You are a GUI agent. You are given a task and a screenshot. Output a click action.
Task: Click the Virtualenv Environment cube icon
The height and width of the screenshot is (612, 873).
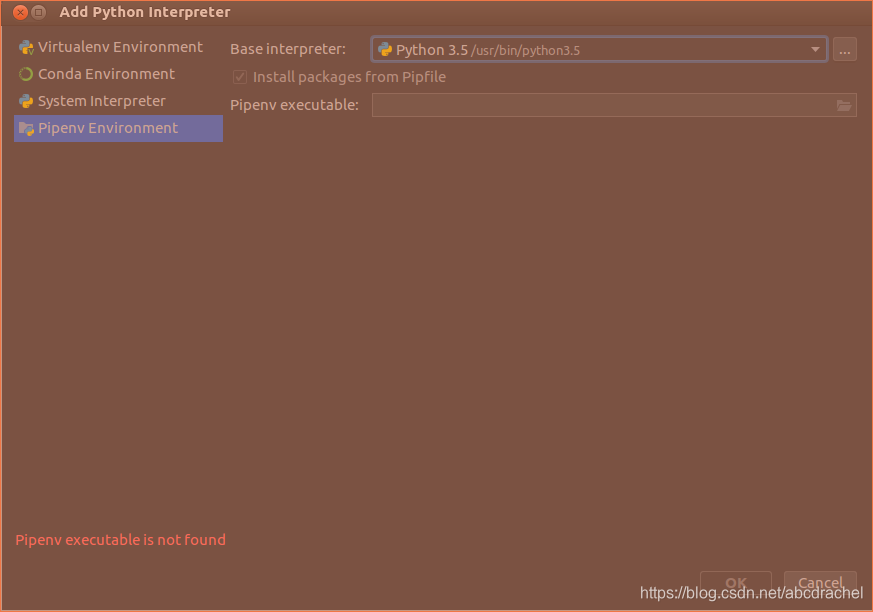coord(25,46)
